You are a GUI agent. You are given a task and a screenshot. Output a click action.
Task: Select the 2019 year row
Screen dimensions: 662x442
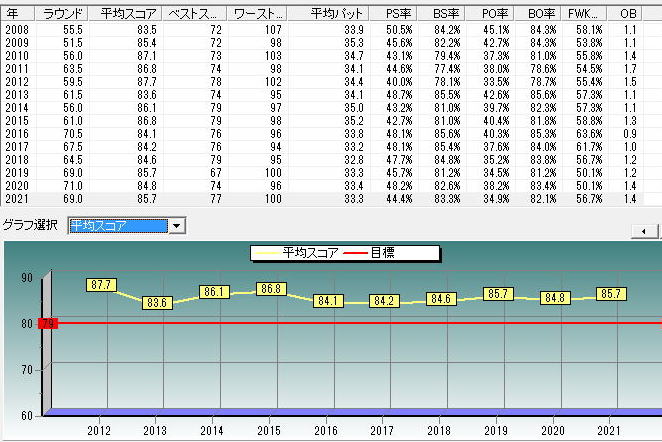321,173
